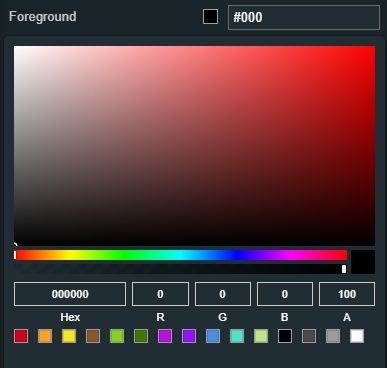This screenshot has height=368, width=387.
Task: Choose the yellow preset swatch
Action: tap(69, 336)
